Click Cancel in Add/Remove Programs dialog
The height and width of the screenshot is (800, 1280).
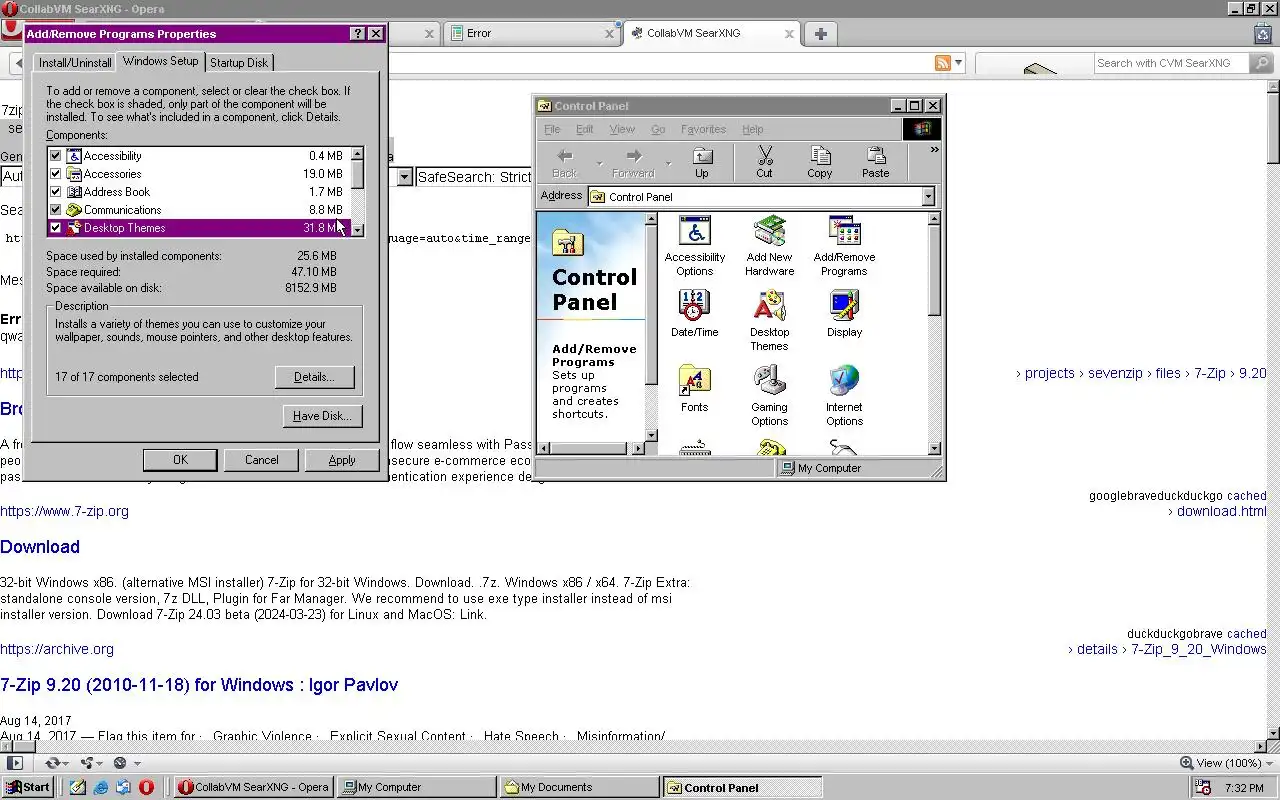point(262,460)
